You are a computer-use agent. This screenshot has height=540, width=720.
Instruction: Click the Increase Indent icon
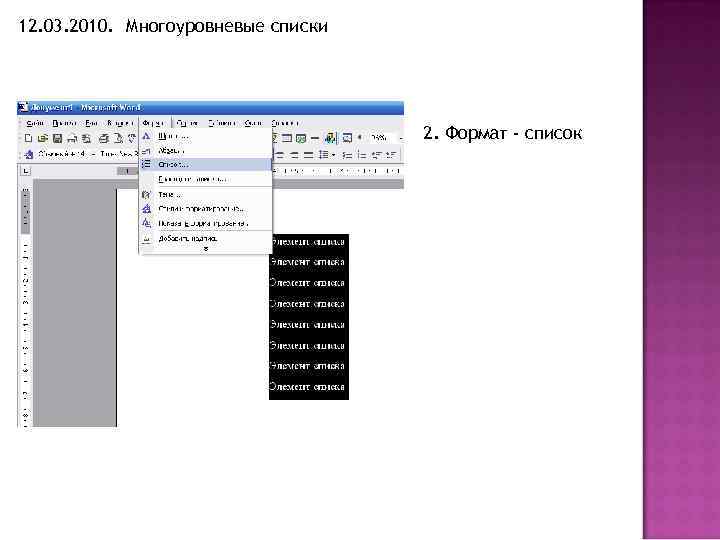[x=391, y=155]
